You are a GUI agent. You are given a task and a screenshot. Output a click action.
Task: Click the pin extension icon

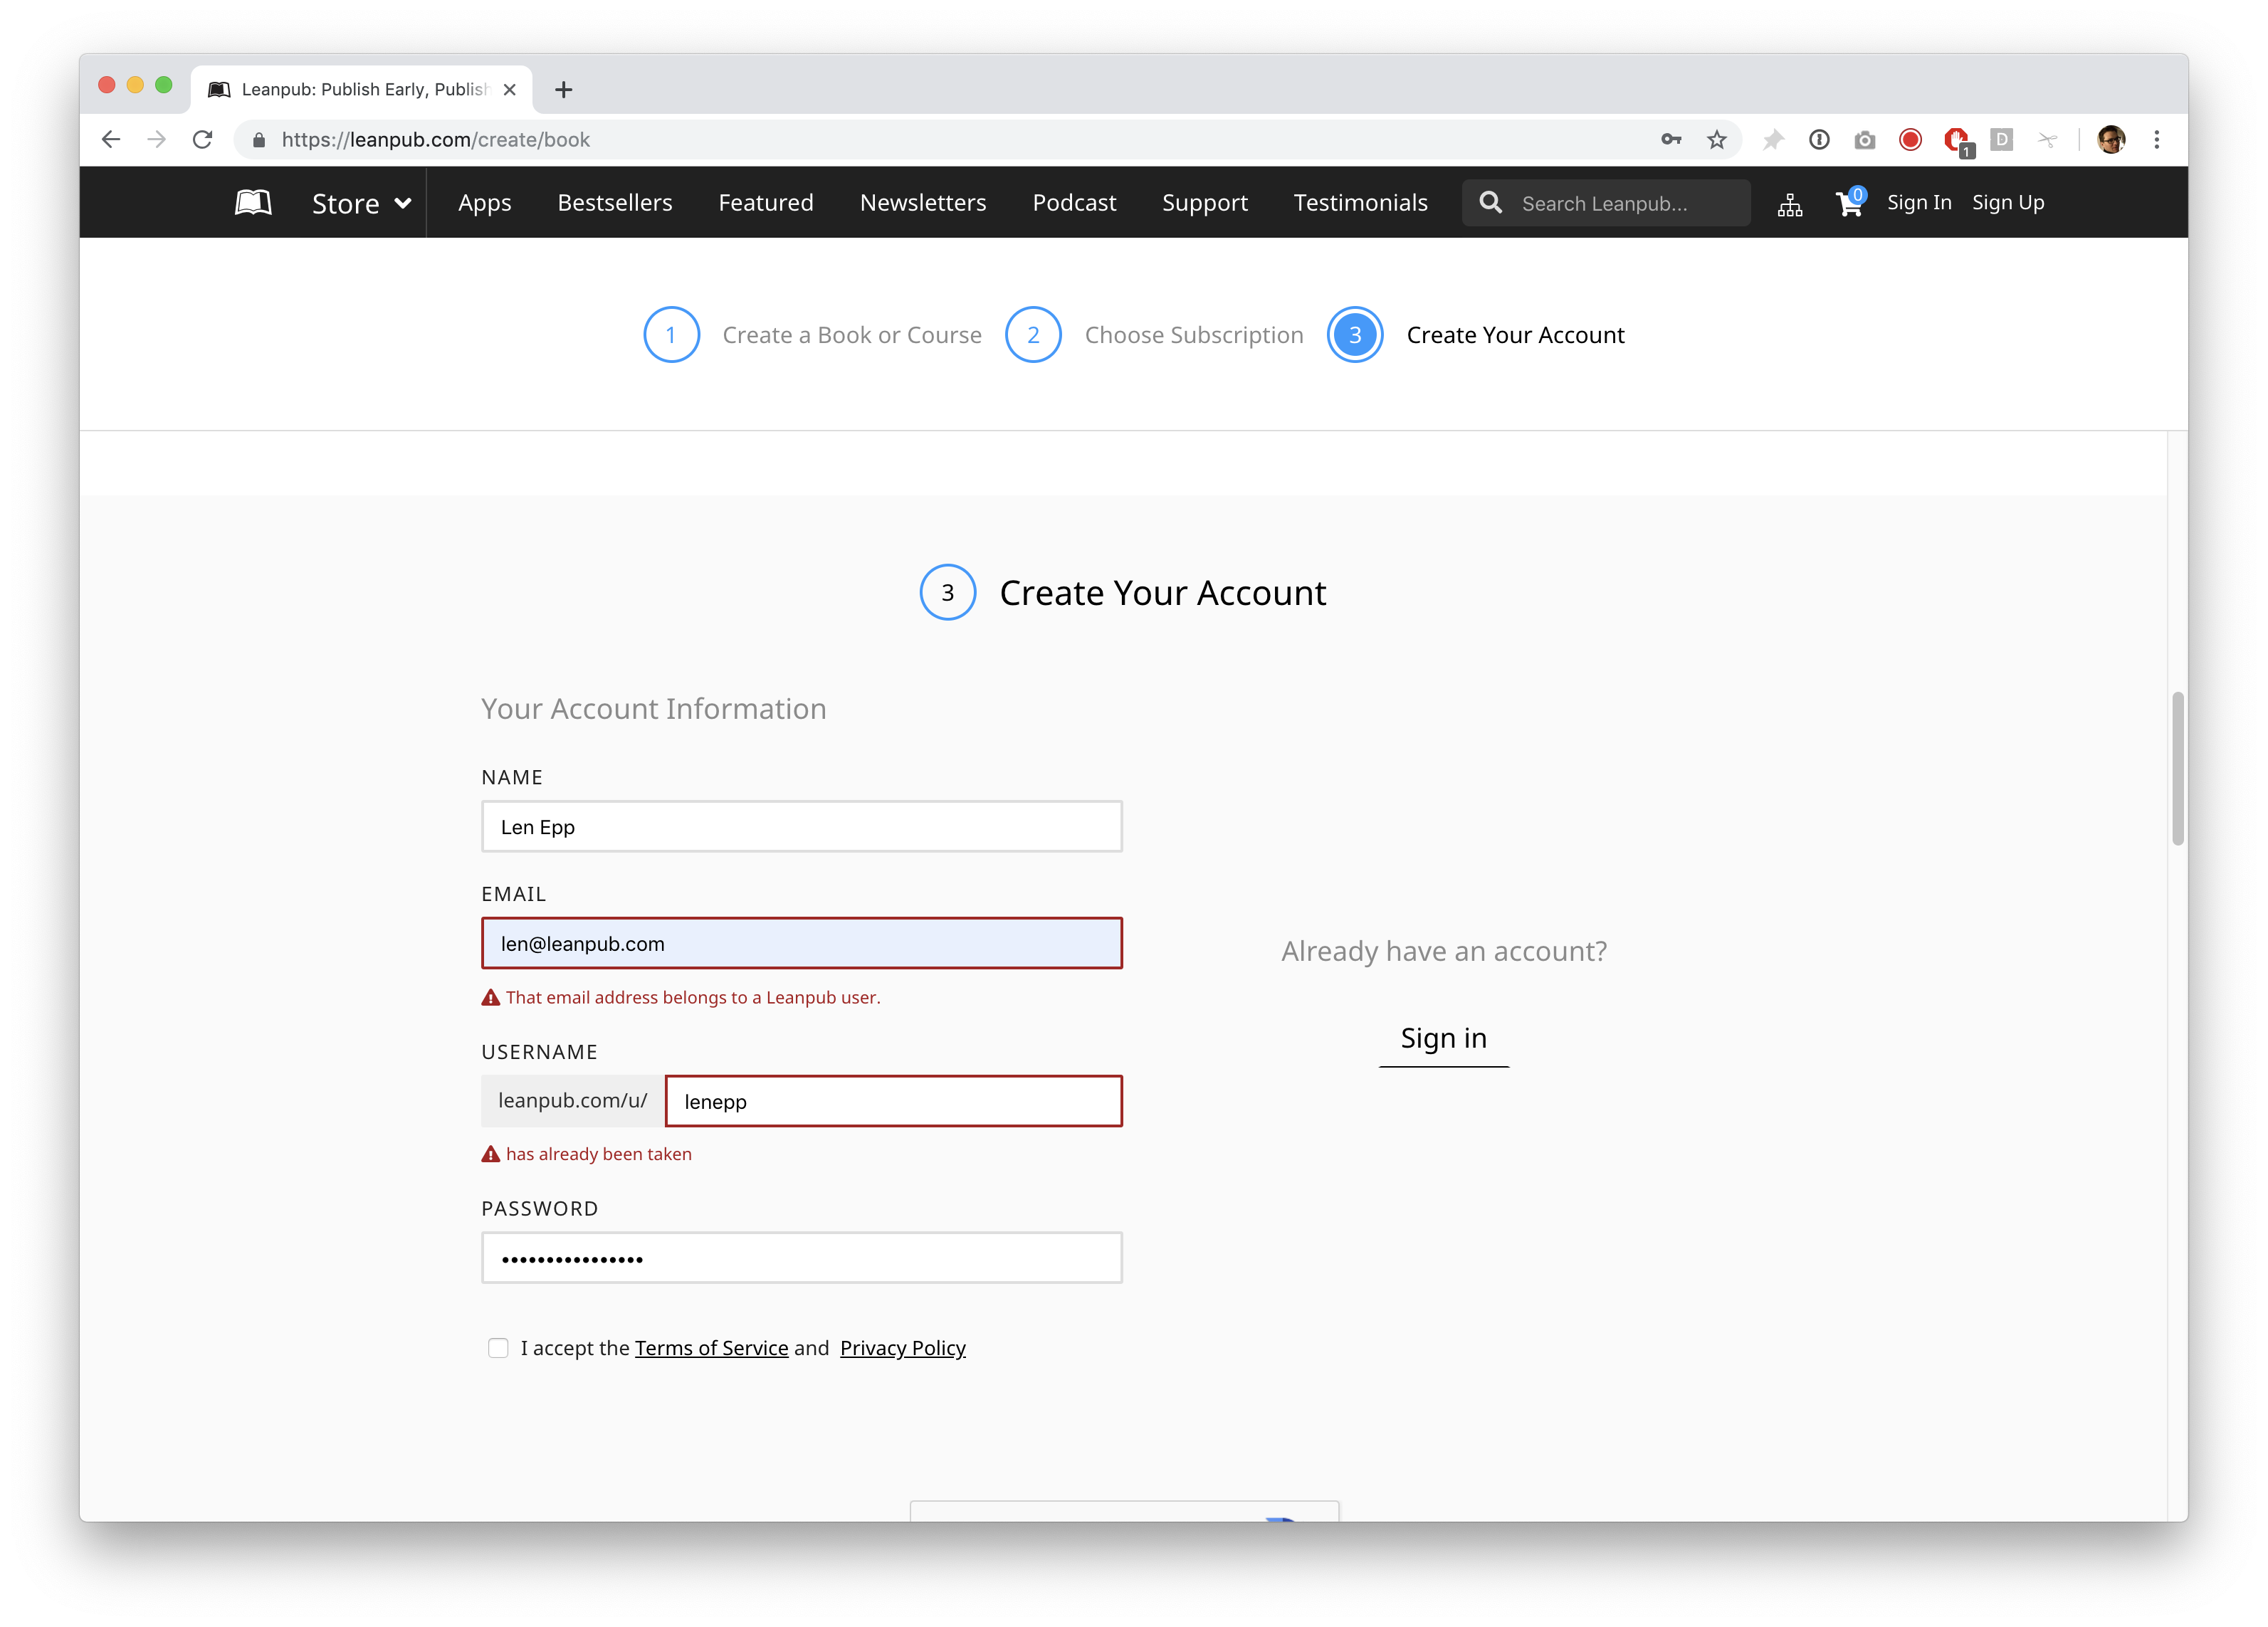1773,139
